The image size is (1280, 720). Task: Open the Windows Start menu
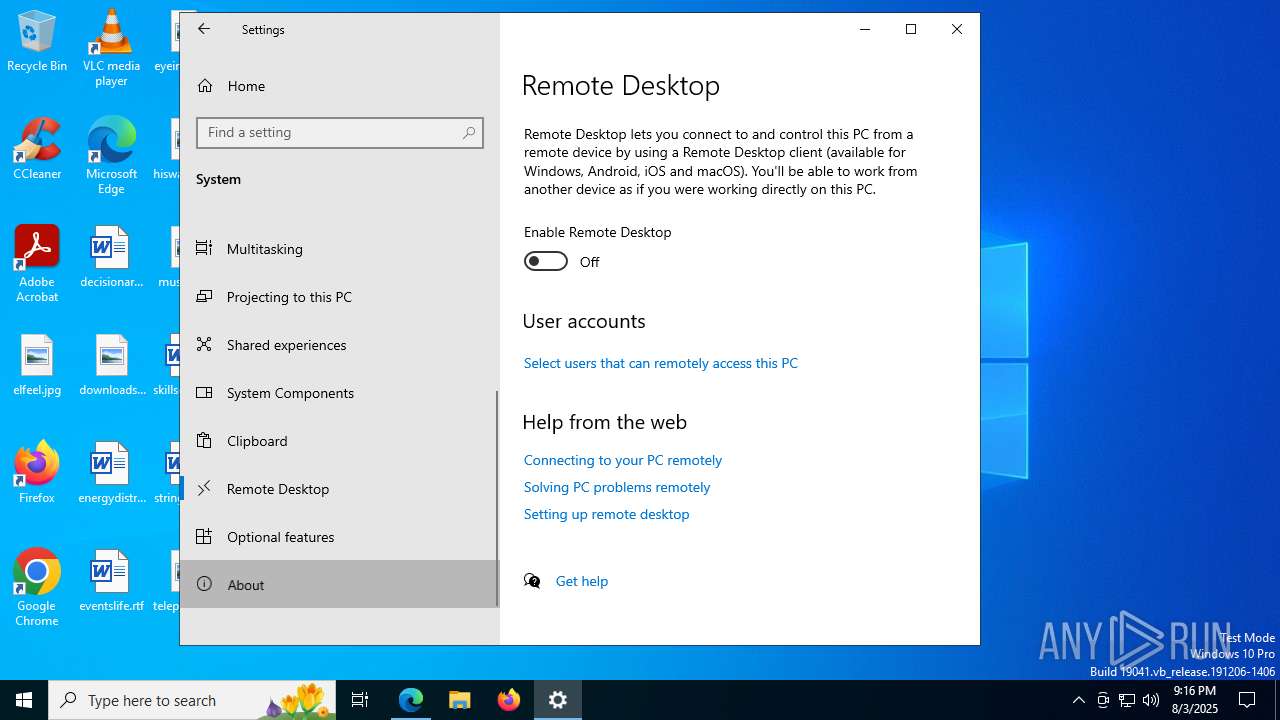click(x=24, y=700)
